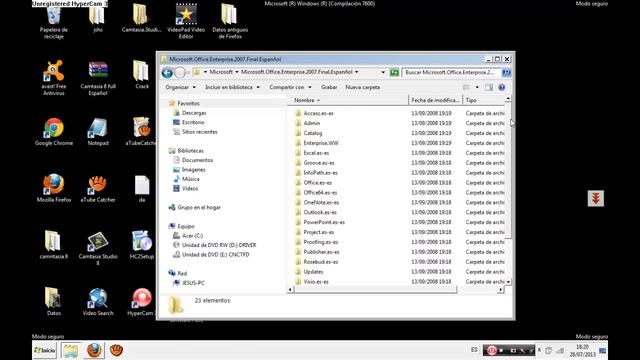This screenshot has height=360, width=640.
Task: Open Música library in navigation pane
Action: [x=191, y=179]
